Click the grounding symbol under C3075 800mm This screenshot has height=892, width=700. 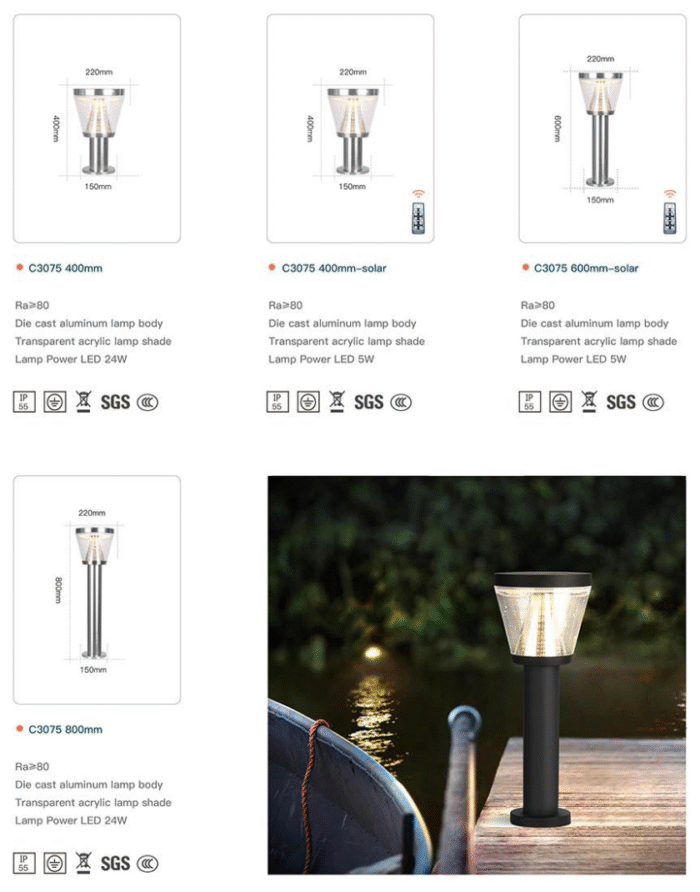tap(55, 863)
